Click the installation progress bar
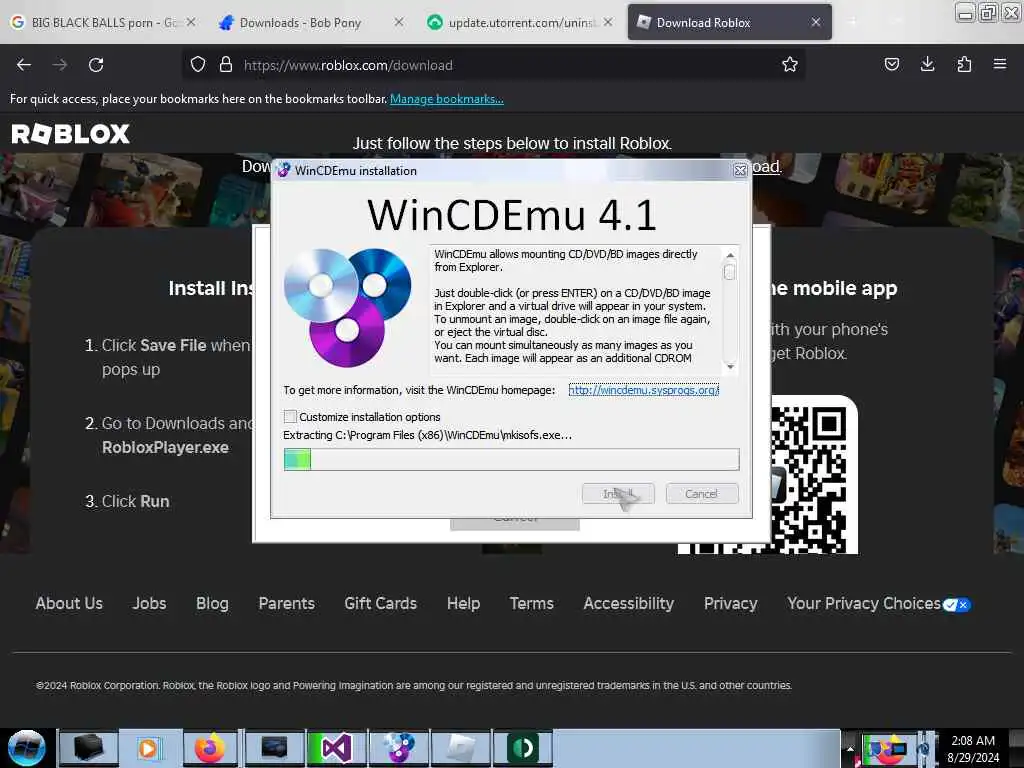Image resolution: width=1024 pixels, height=768 pixels. pos(511,460)
